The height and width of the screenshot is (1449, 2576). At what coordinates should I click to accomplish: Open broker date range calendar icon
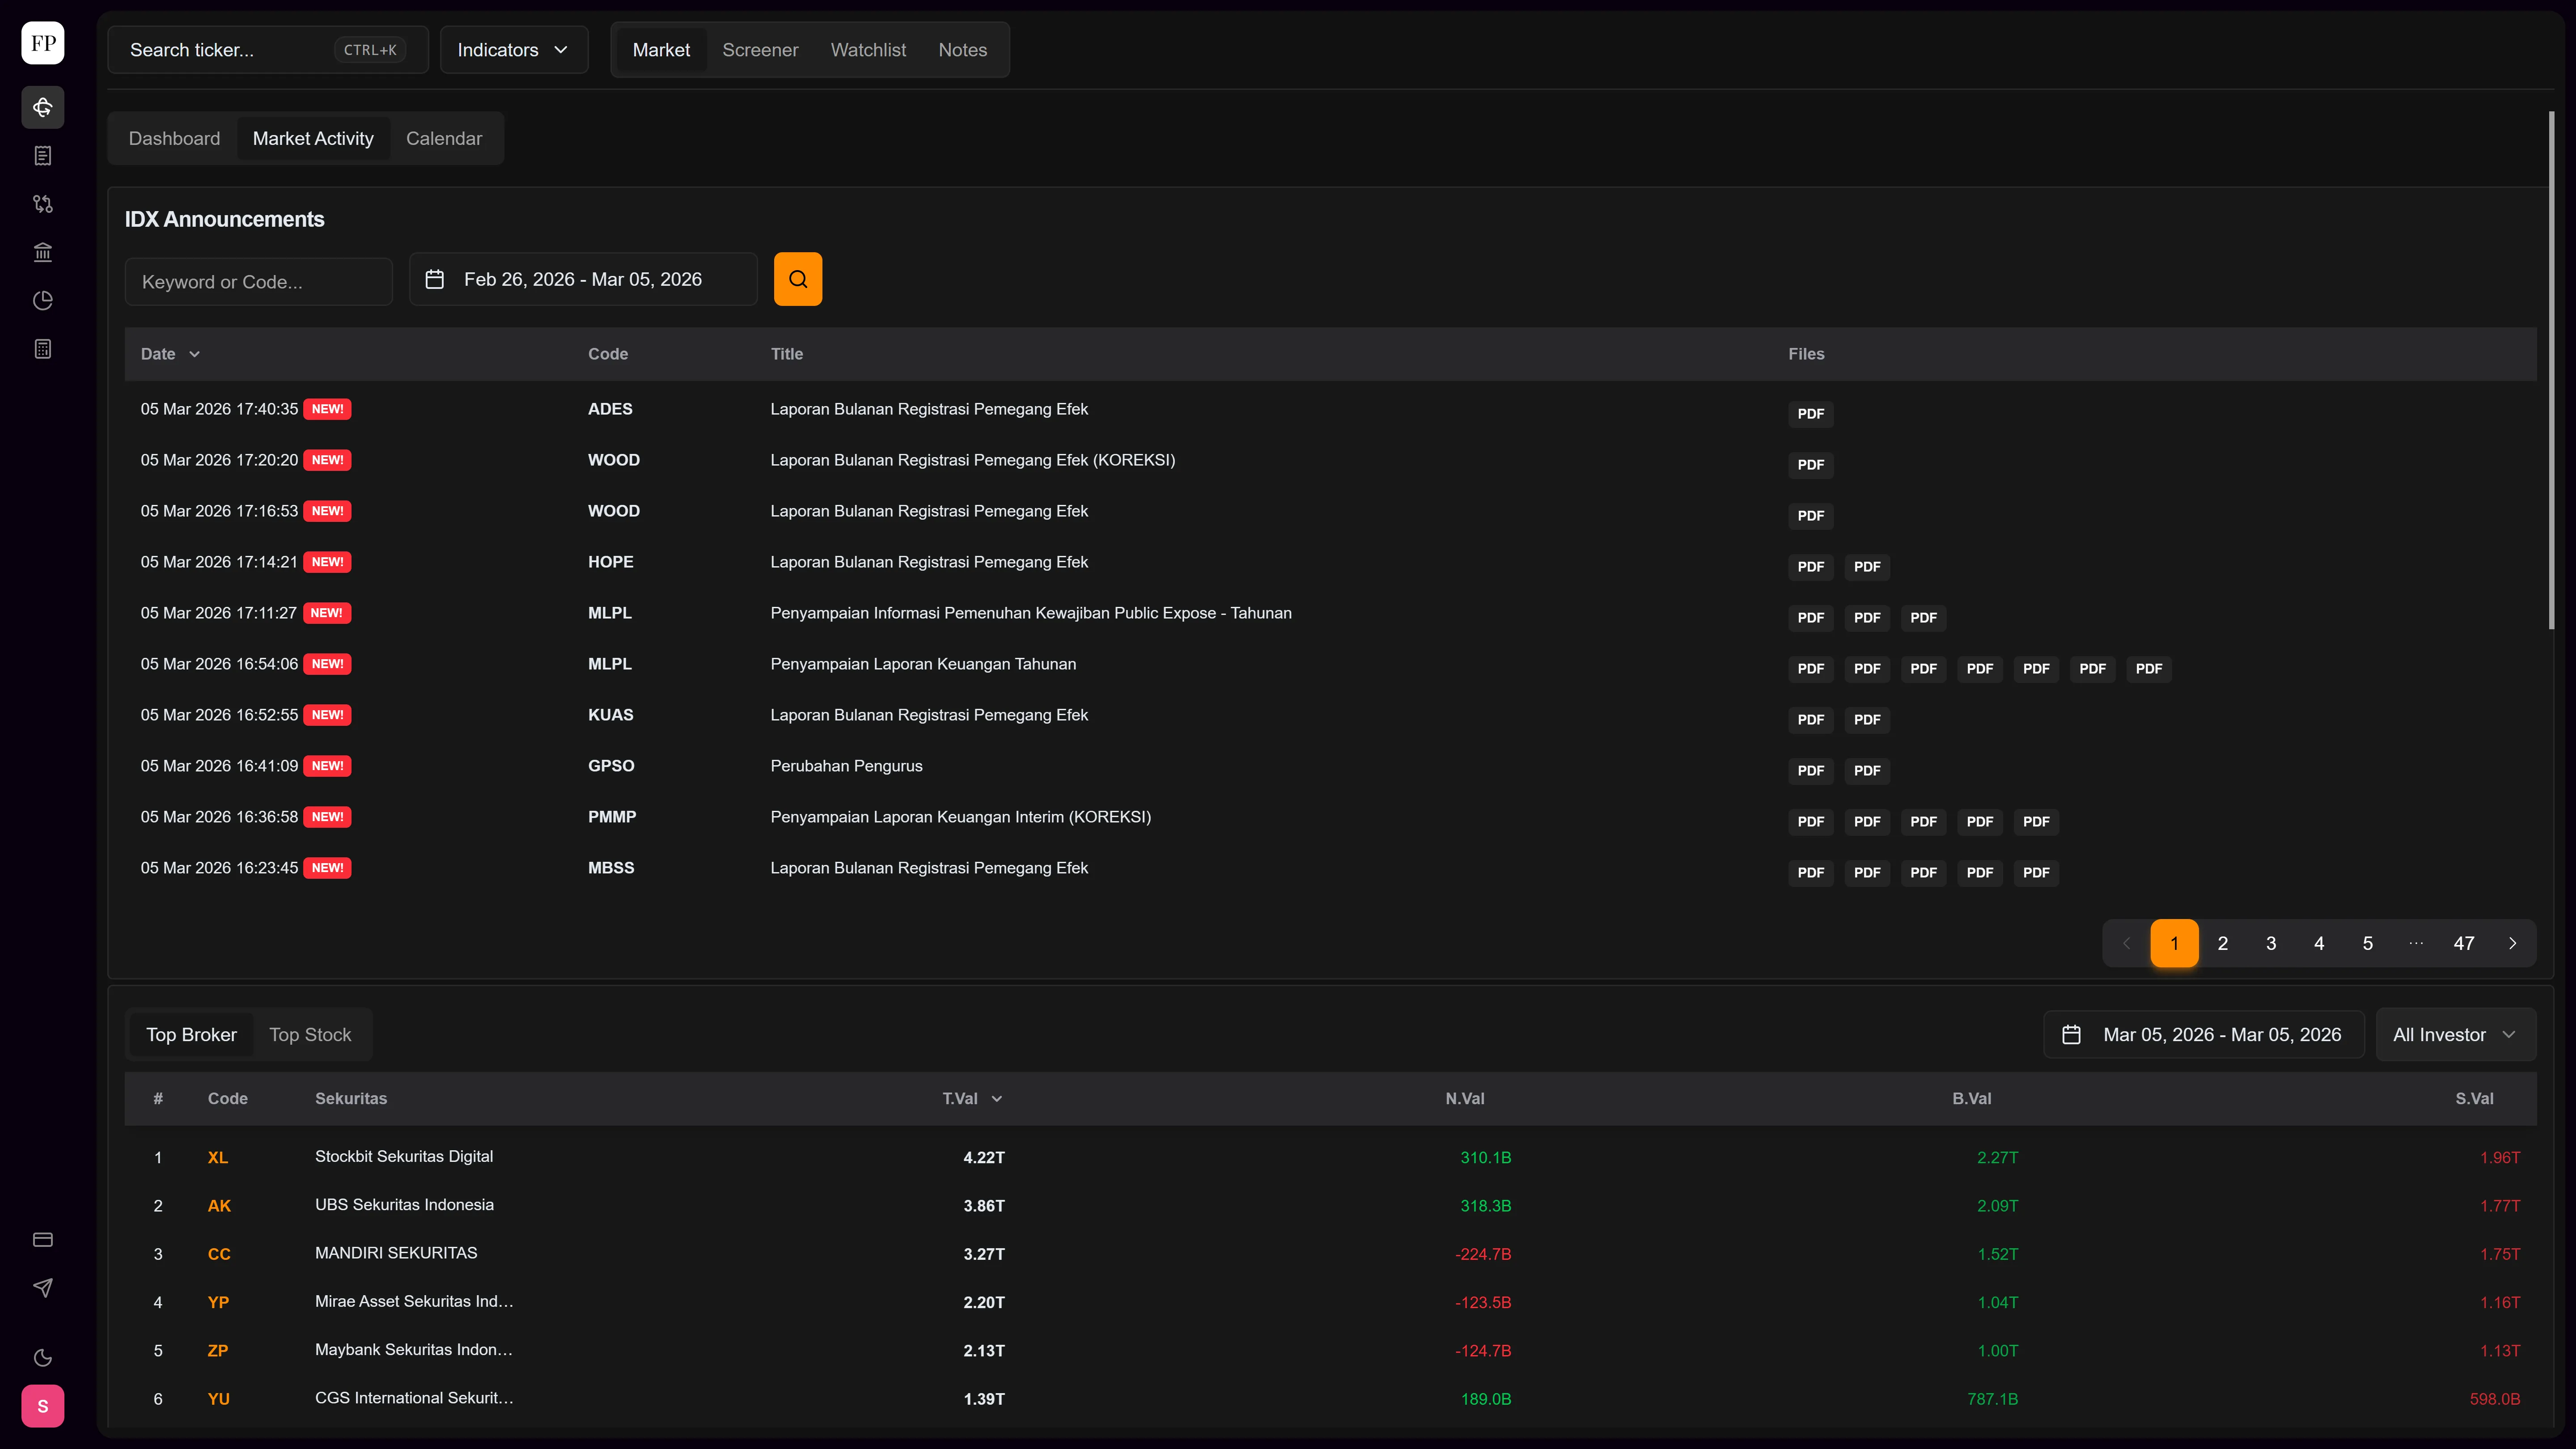(x=2072, y=1034)
